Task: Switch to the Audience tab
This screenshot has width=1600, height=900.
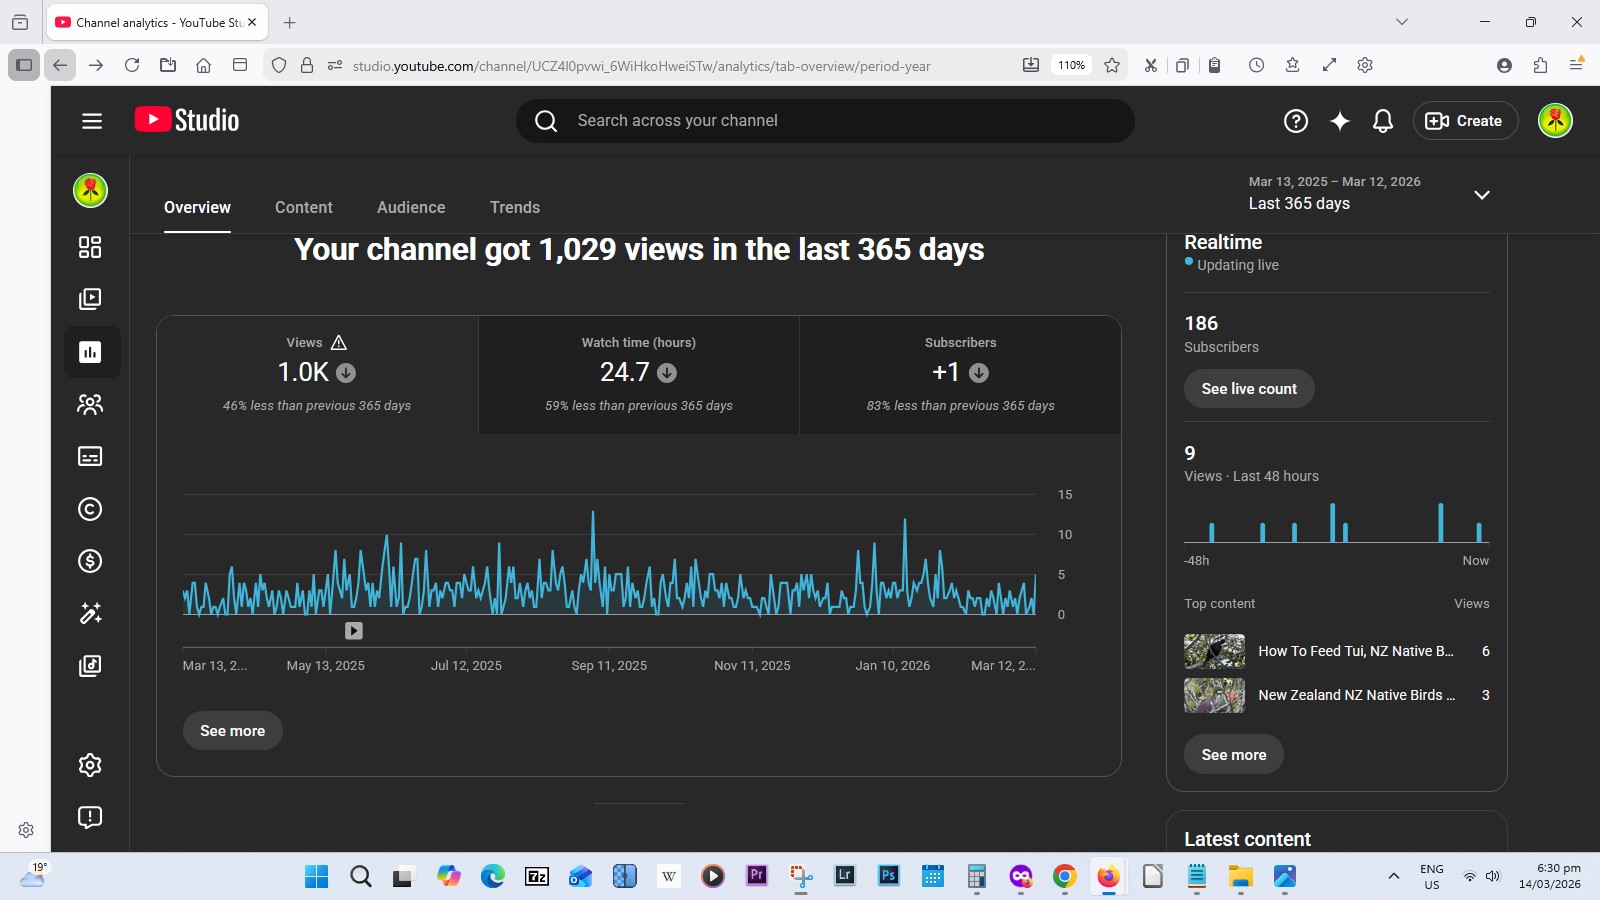Action: pyautogui.click(x=411, y=207)
